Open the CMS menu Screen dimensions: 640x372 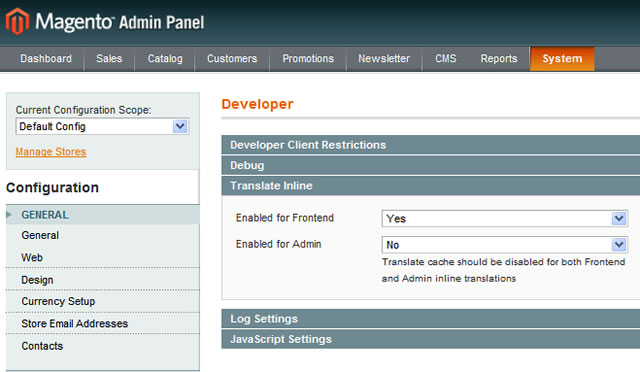[445, 59]
